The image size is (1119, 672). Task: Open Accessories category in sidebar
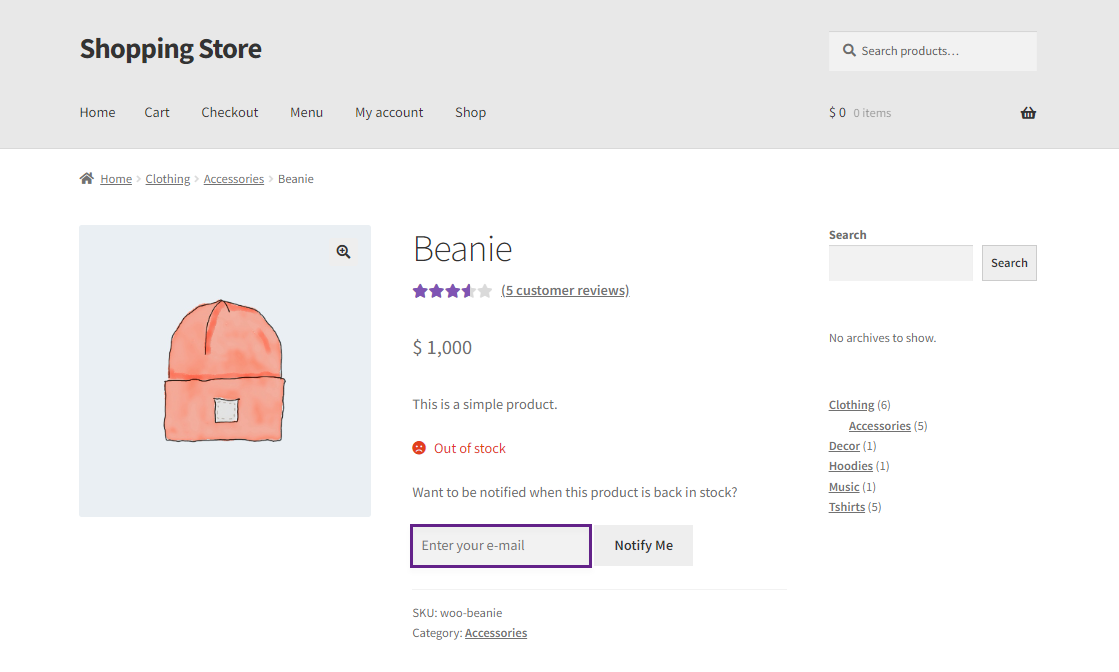click(879, 426)
